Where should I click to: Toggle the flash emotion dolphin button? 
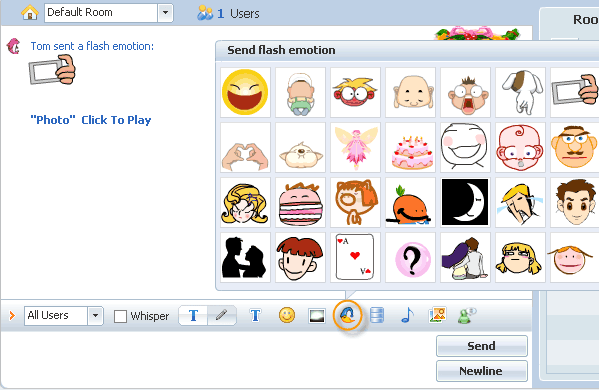pyautogui.click(x=347, y=316)
